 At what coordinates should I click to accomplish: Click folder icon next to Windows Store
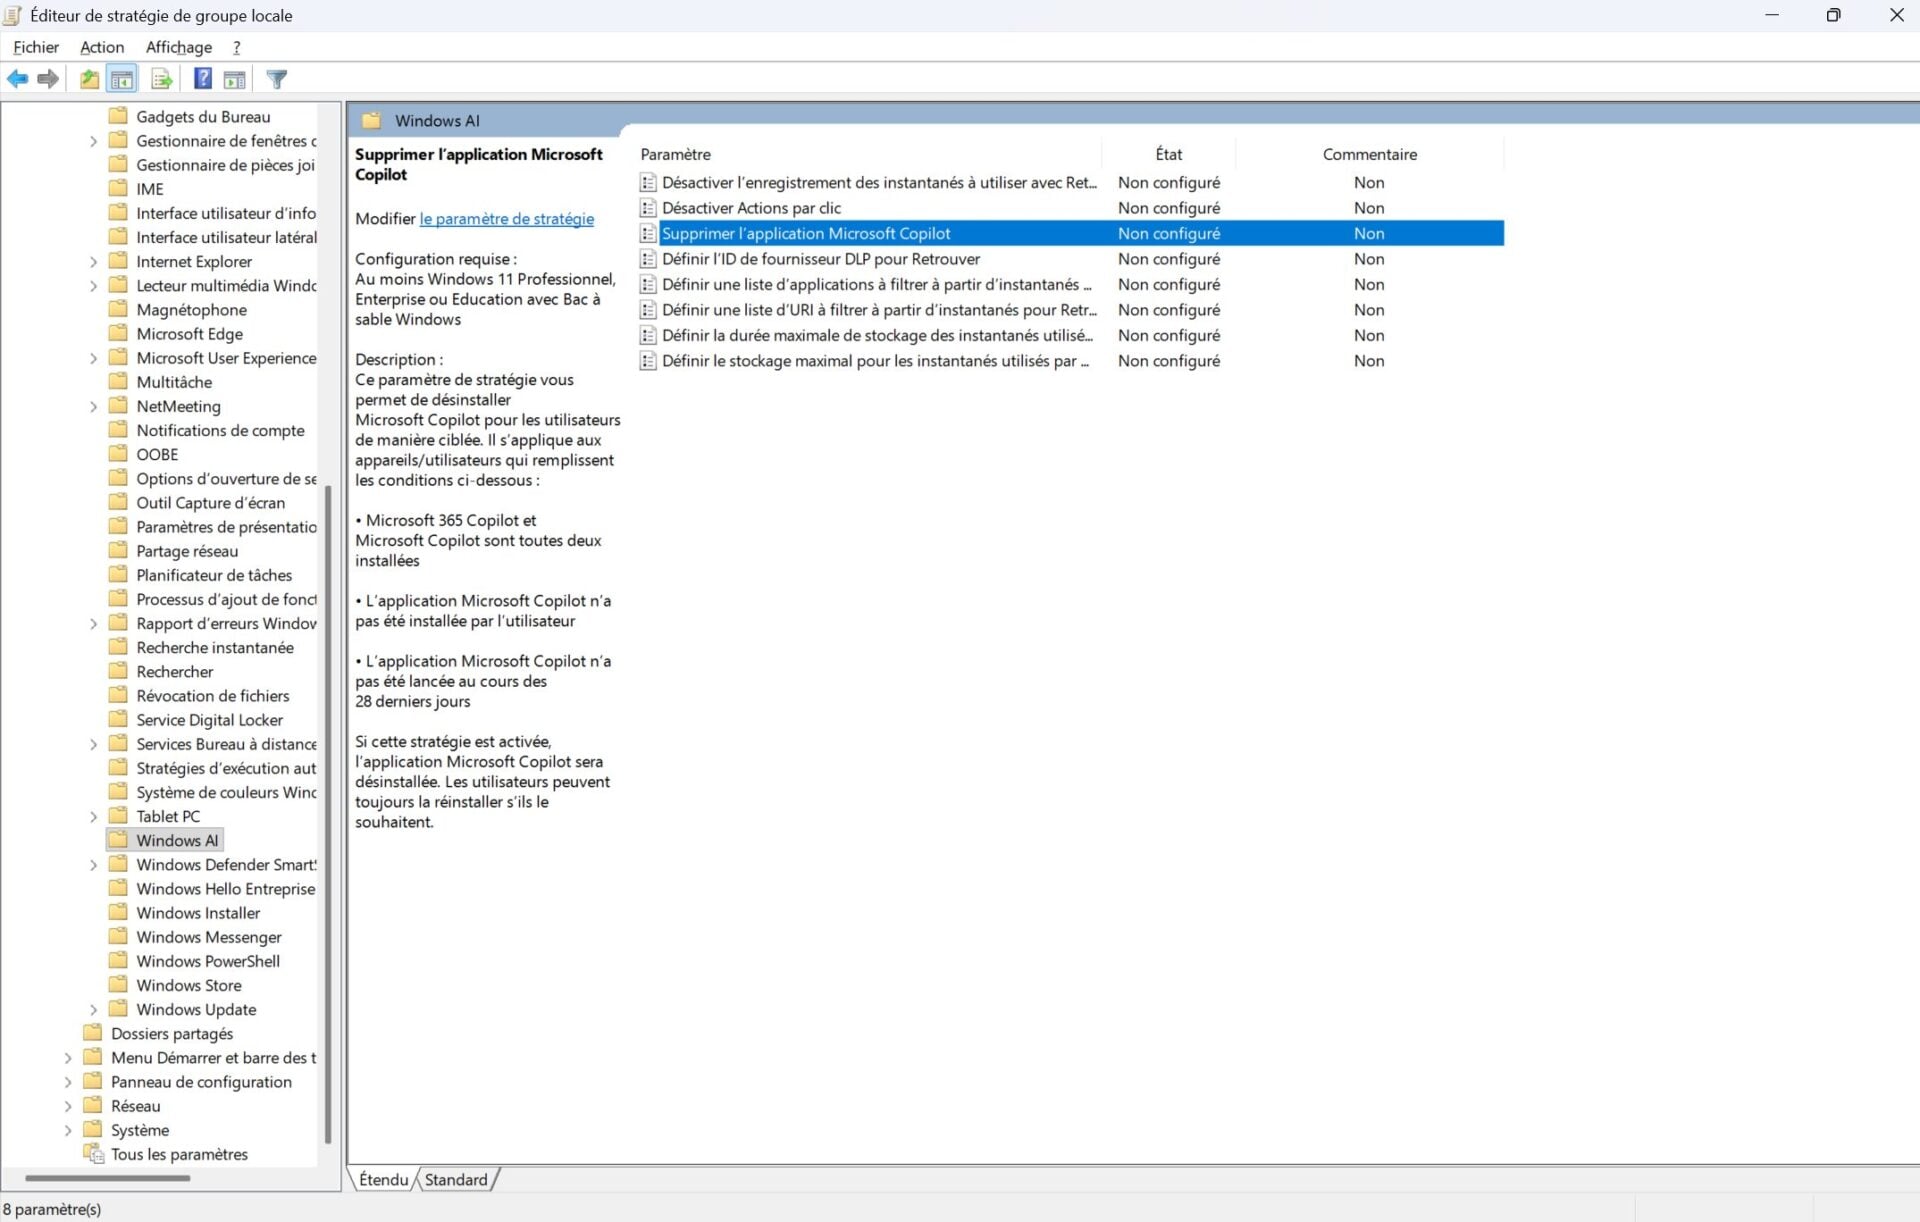[118, 985]
